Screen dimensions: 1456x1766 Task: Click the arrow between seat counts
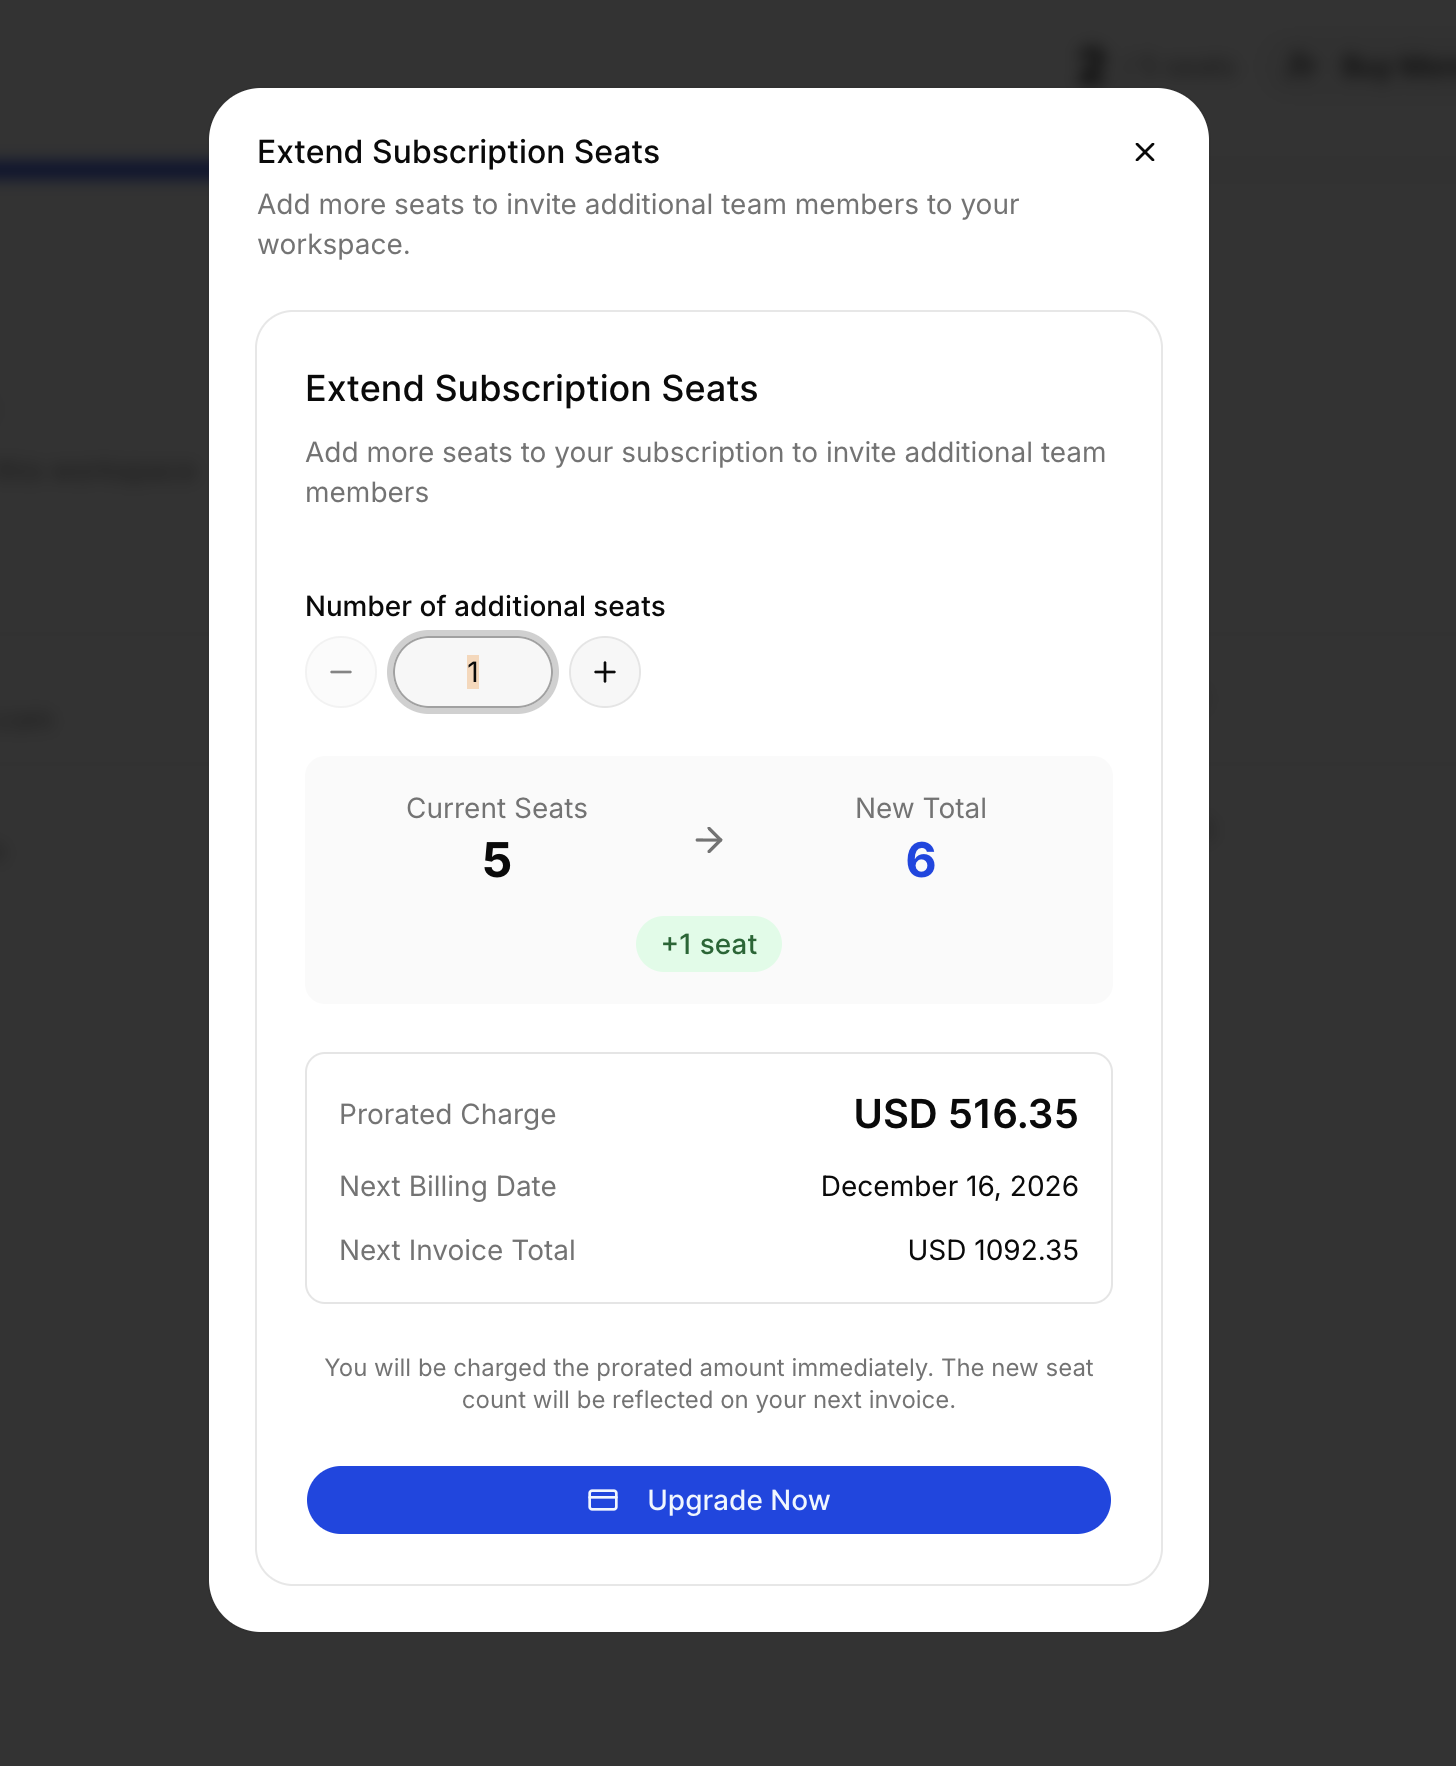(709, 840)
